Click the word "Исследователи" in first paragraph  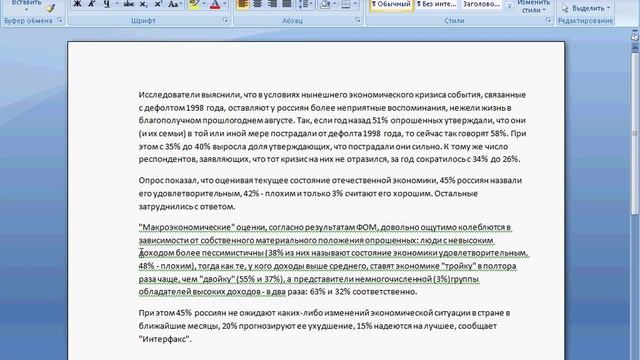[169, 95]
